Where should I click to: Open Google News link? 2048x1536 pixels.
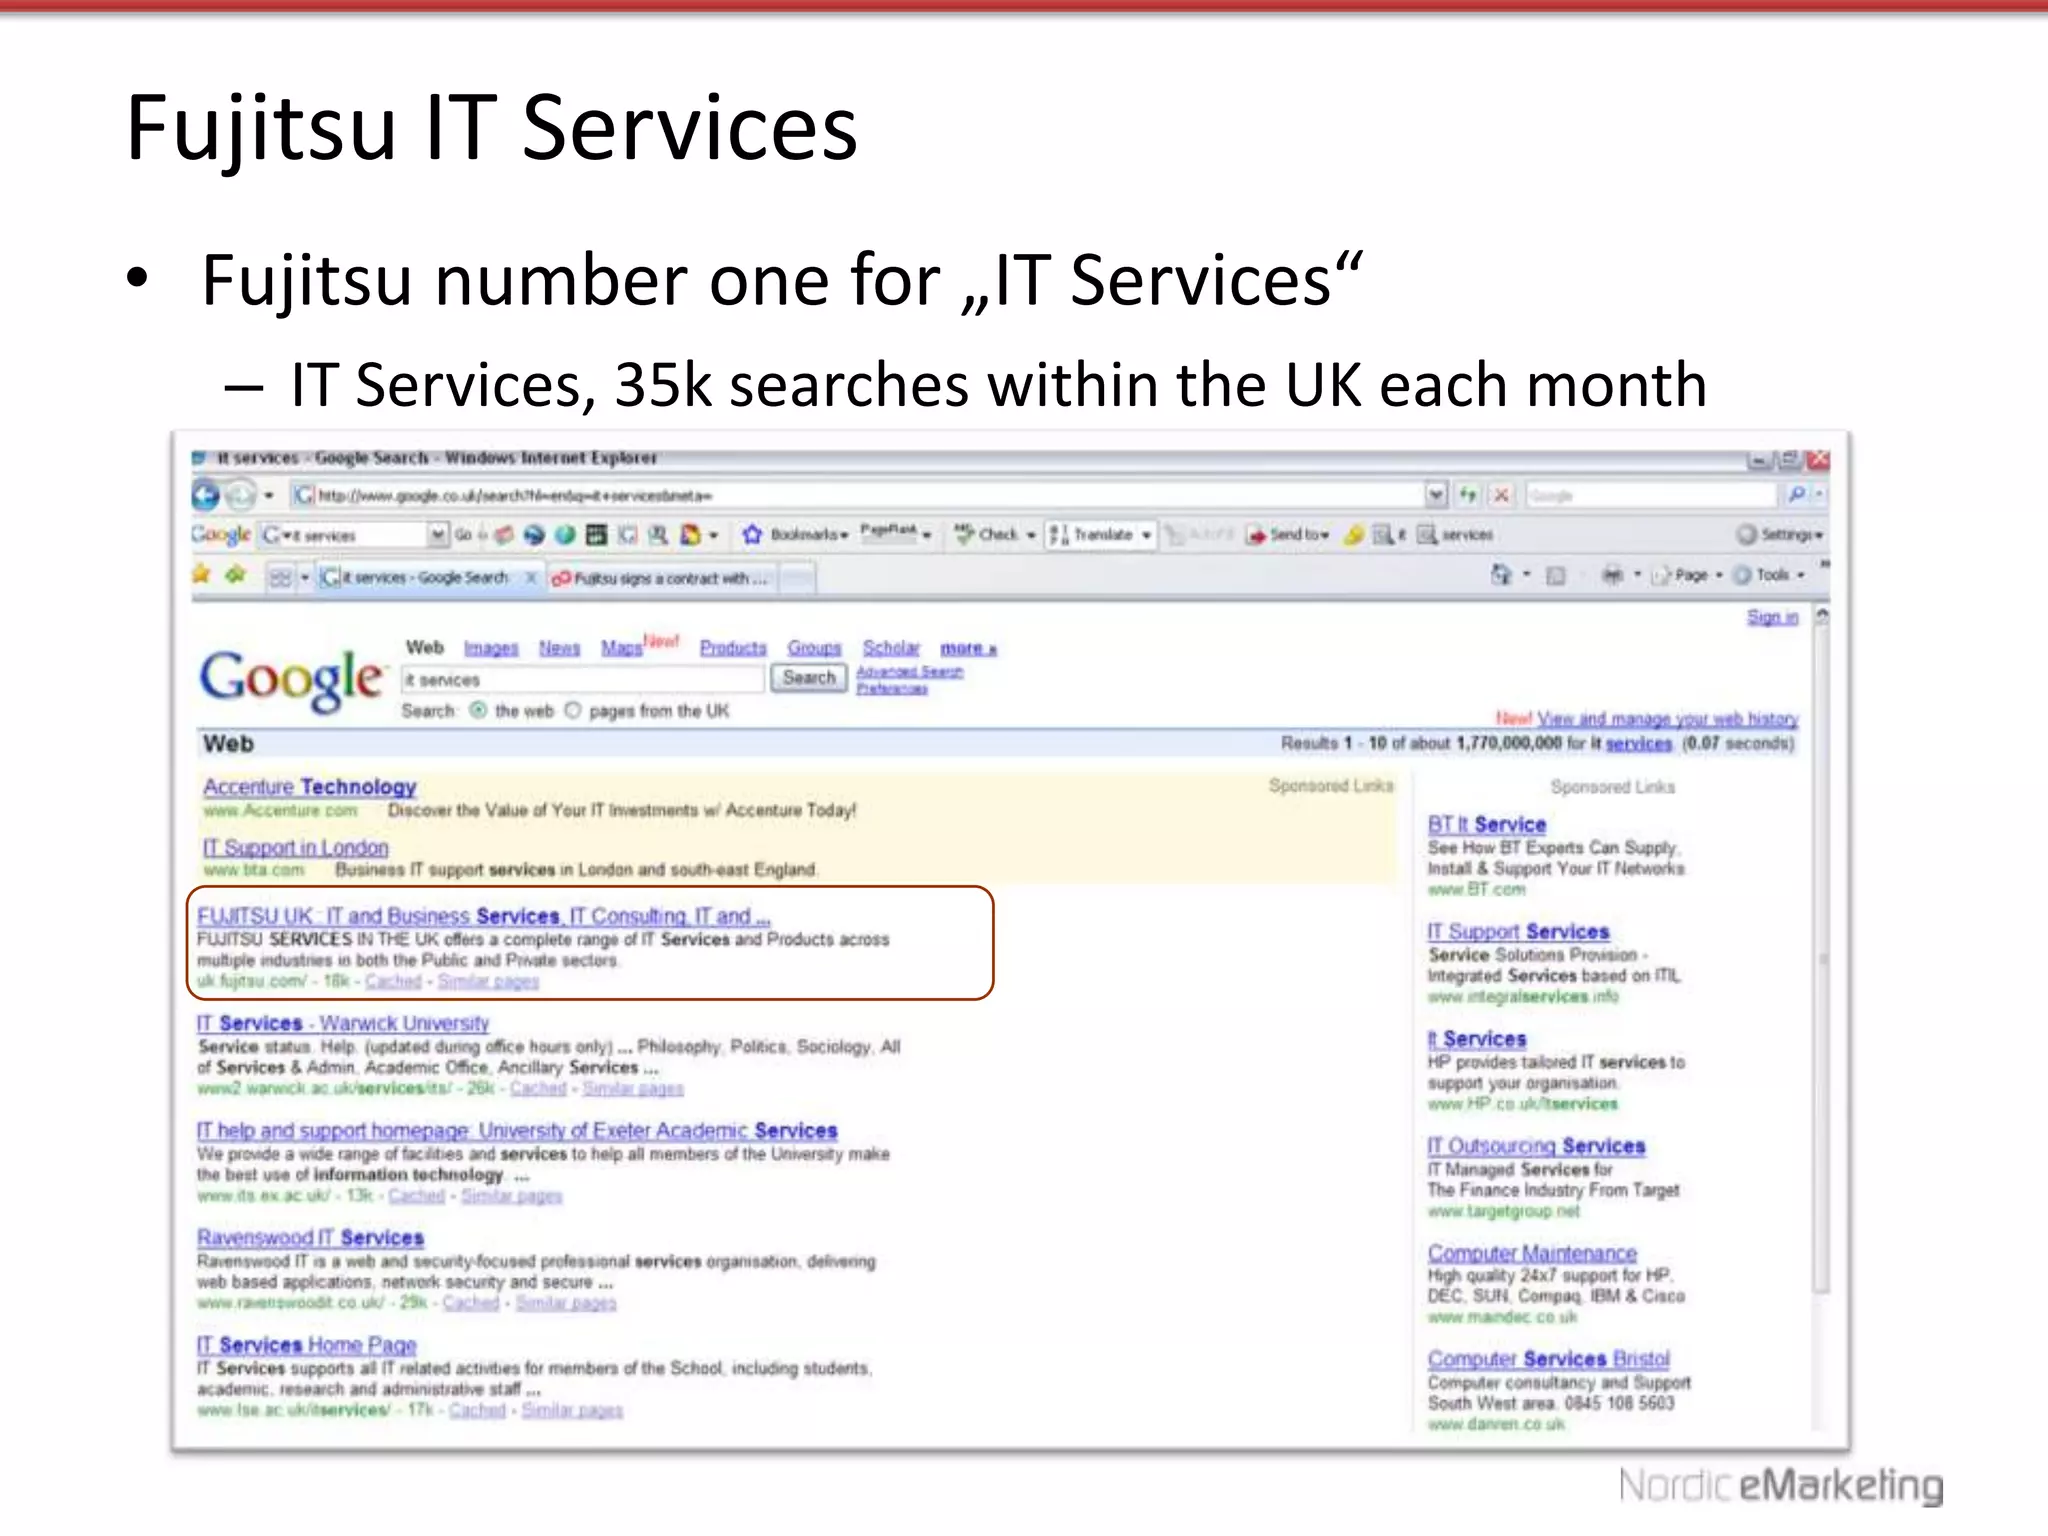click(x=559, y=648)
